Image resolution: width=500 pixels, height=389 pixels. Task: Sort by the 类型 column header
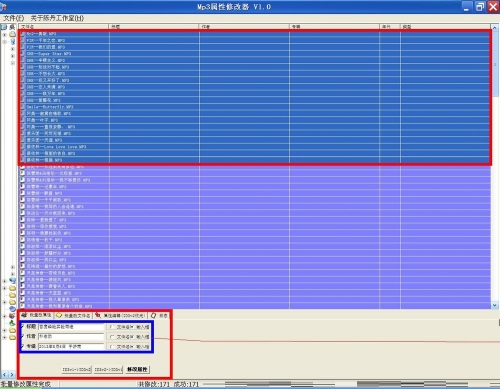point(445,26)
